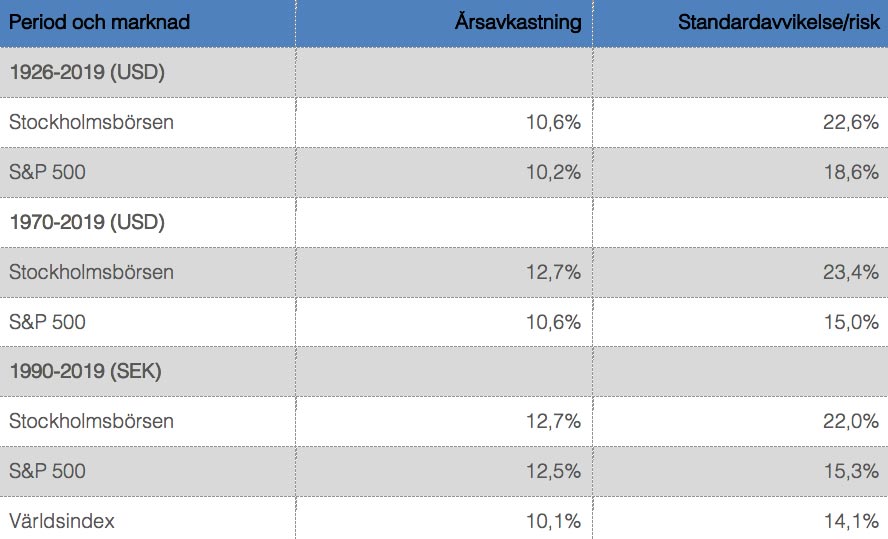Viewport: 888px width, 539px height.
Task: Select the 'Standardavvikelse/risk' column header
Action: pyautogui.click(x=741, y=23)
